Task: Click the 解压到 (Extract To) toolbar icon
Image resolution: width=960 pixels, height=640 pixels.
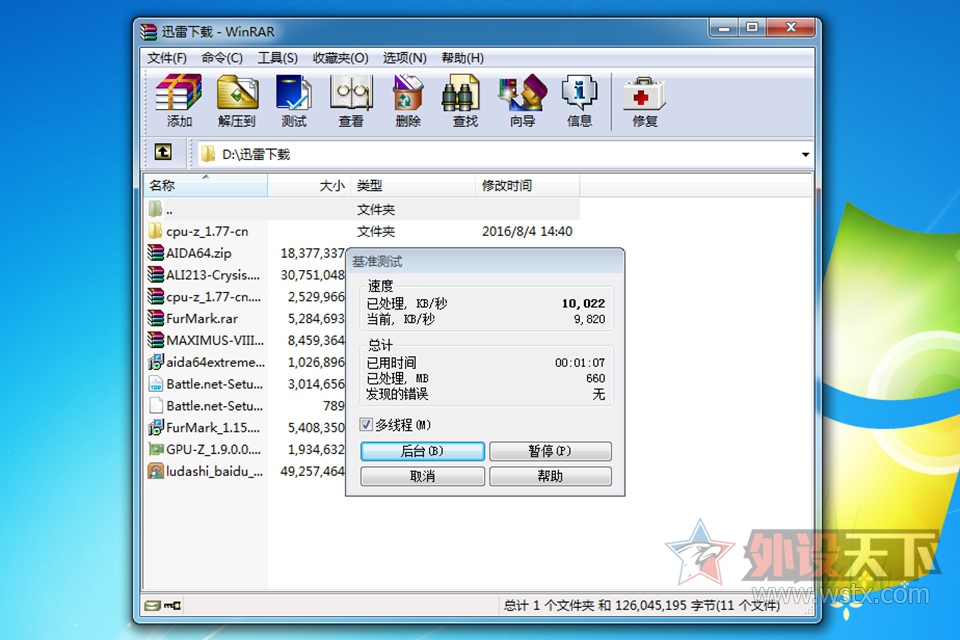Action: pos(237,100)
